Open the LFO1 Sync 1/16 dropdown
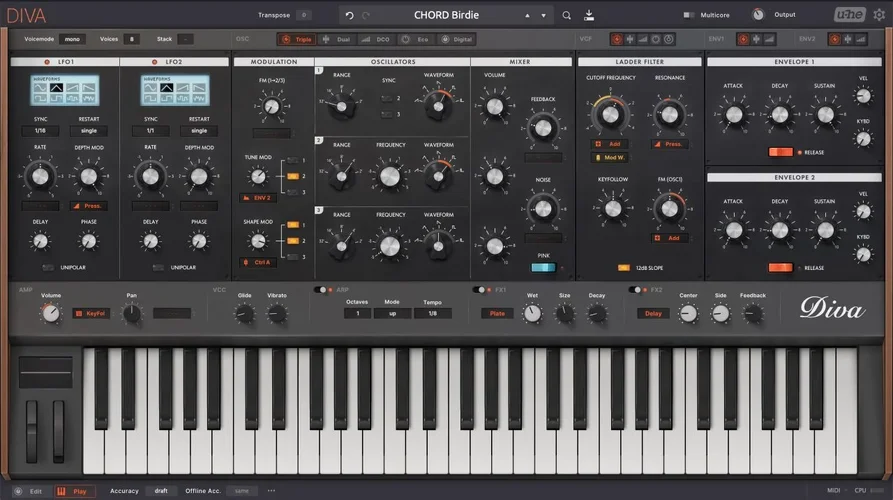The height and width of the screenshot is (500, 893). pyautogui.click(x=40, y=131)
